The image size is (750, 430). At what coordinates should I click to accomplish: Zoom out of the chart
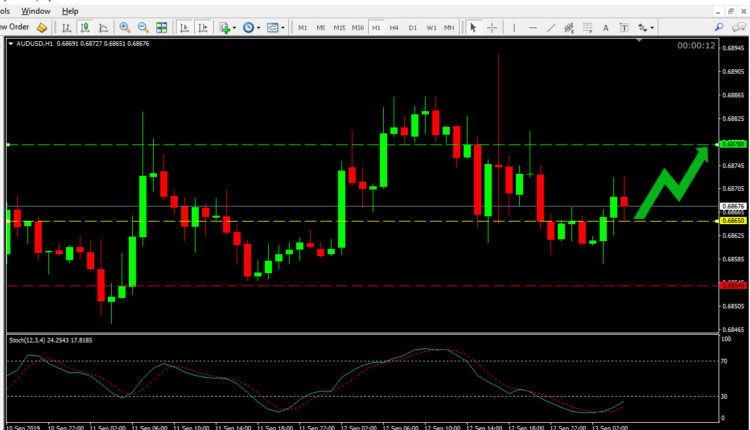coord(143,28)
